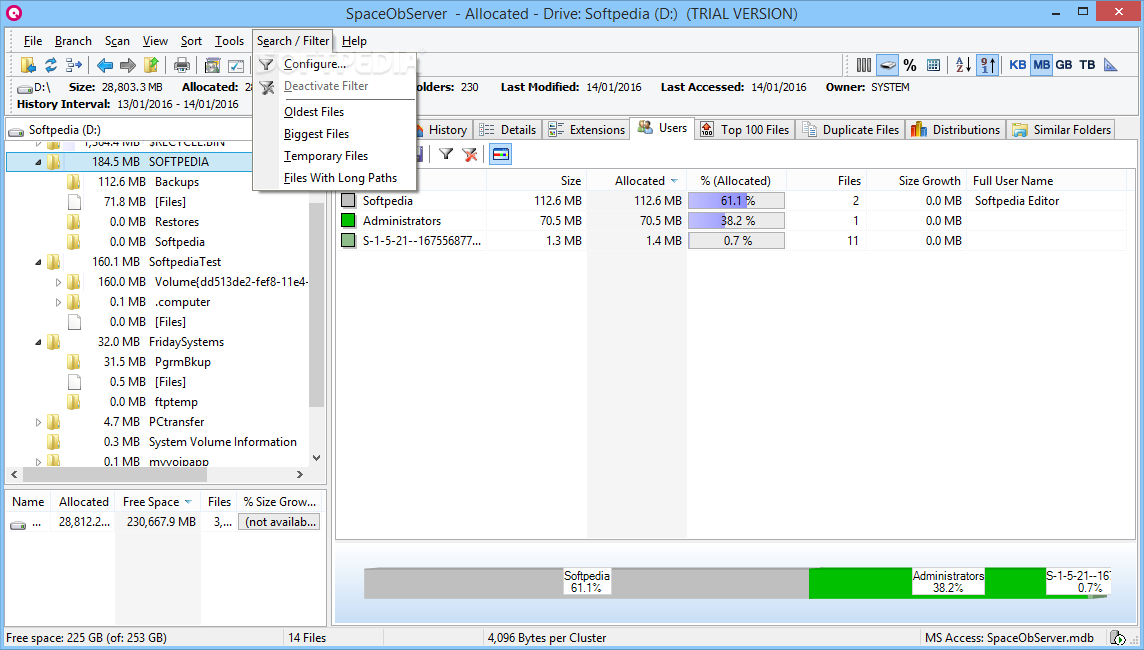Click the expand tree branch icon
Image resolution: width=1144 pixels, height=650 pixels.
pyautogui.click(x=74, y=65)
